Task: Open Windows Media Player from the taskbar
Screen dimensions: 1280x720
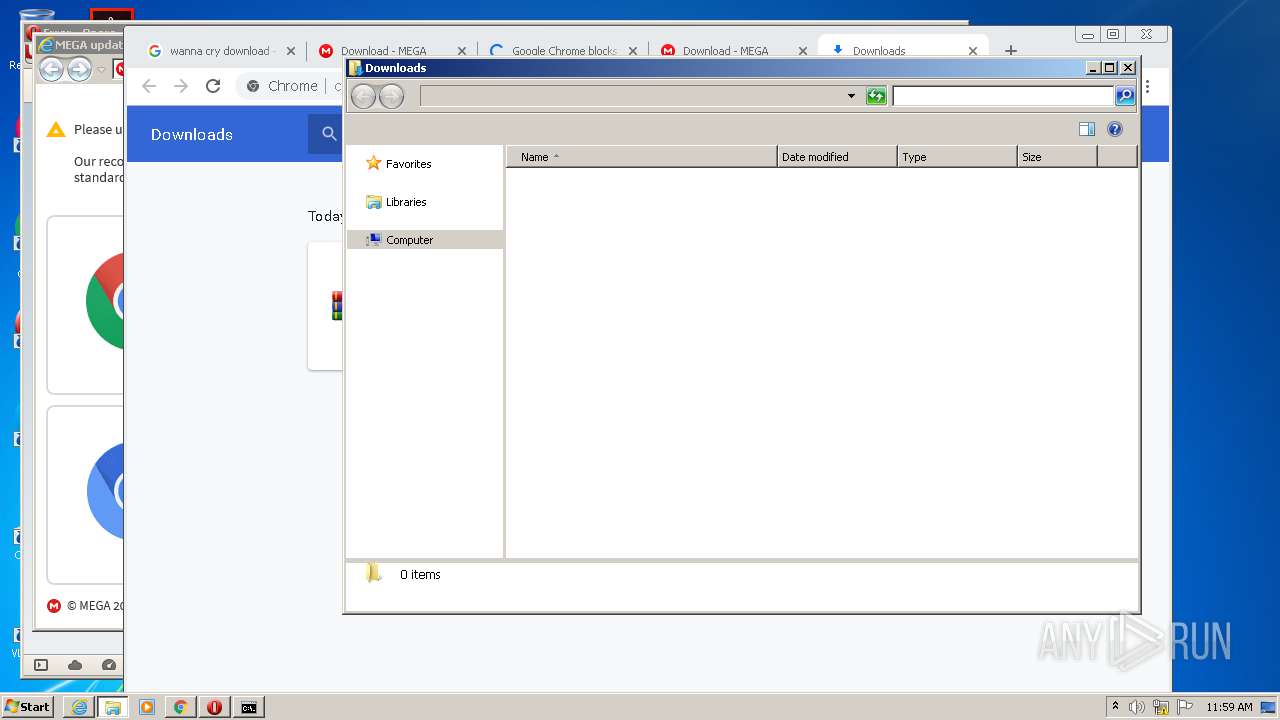Action: point(147,707)
